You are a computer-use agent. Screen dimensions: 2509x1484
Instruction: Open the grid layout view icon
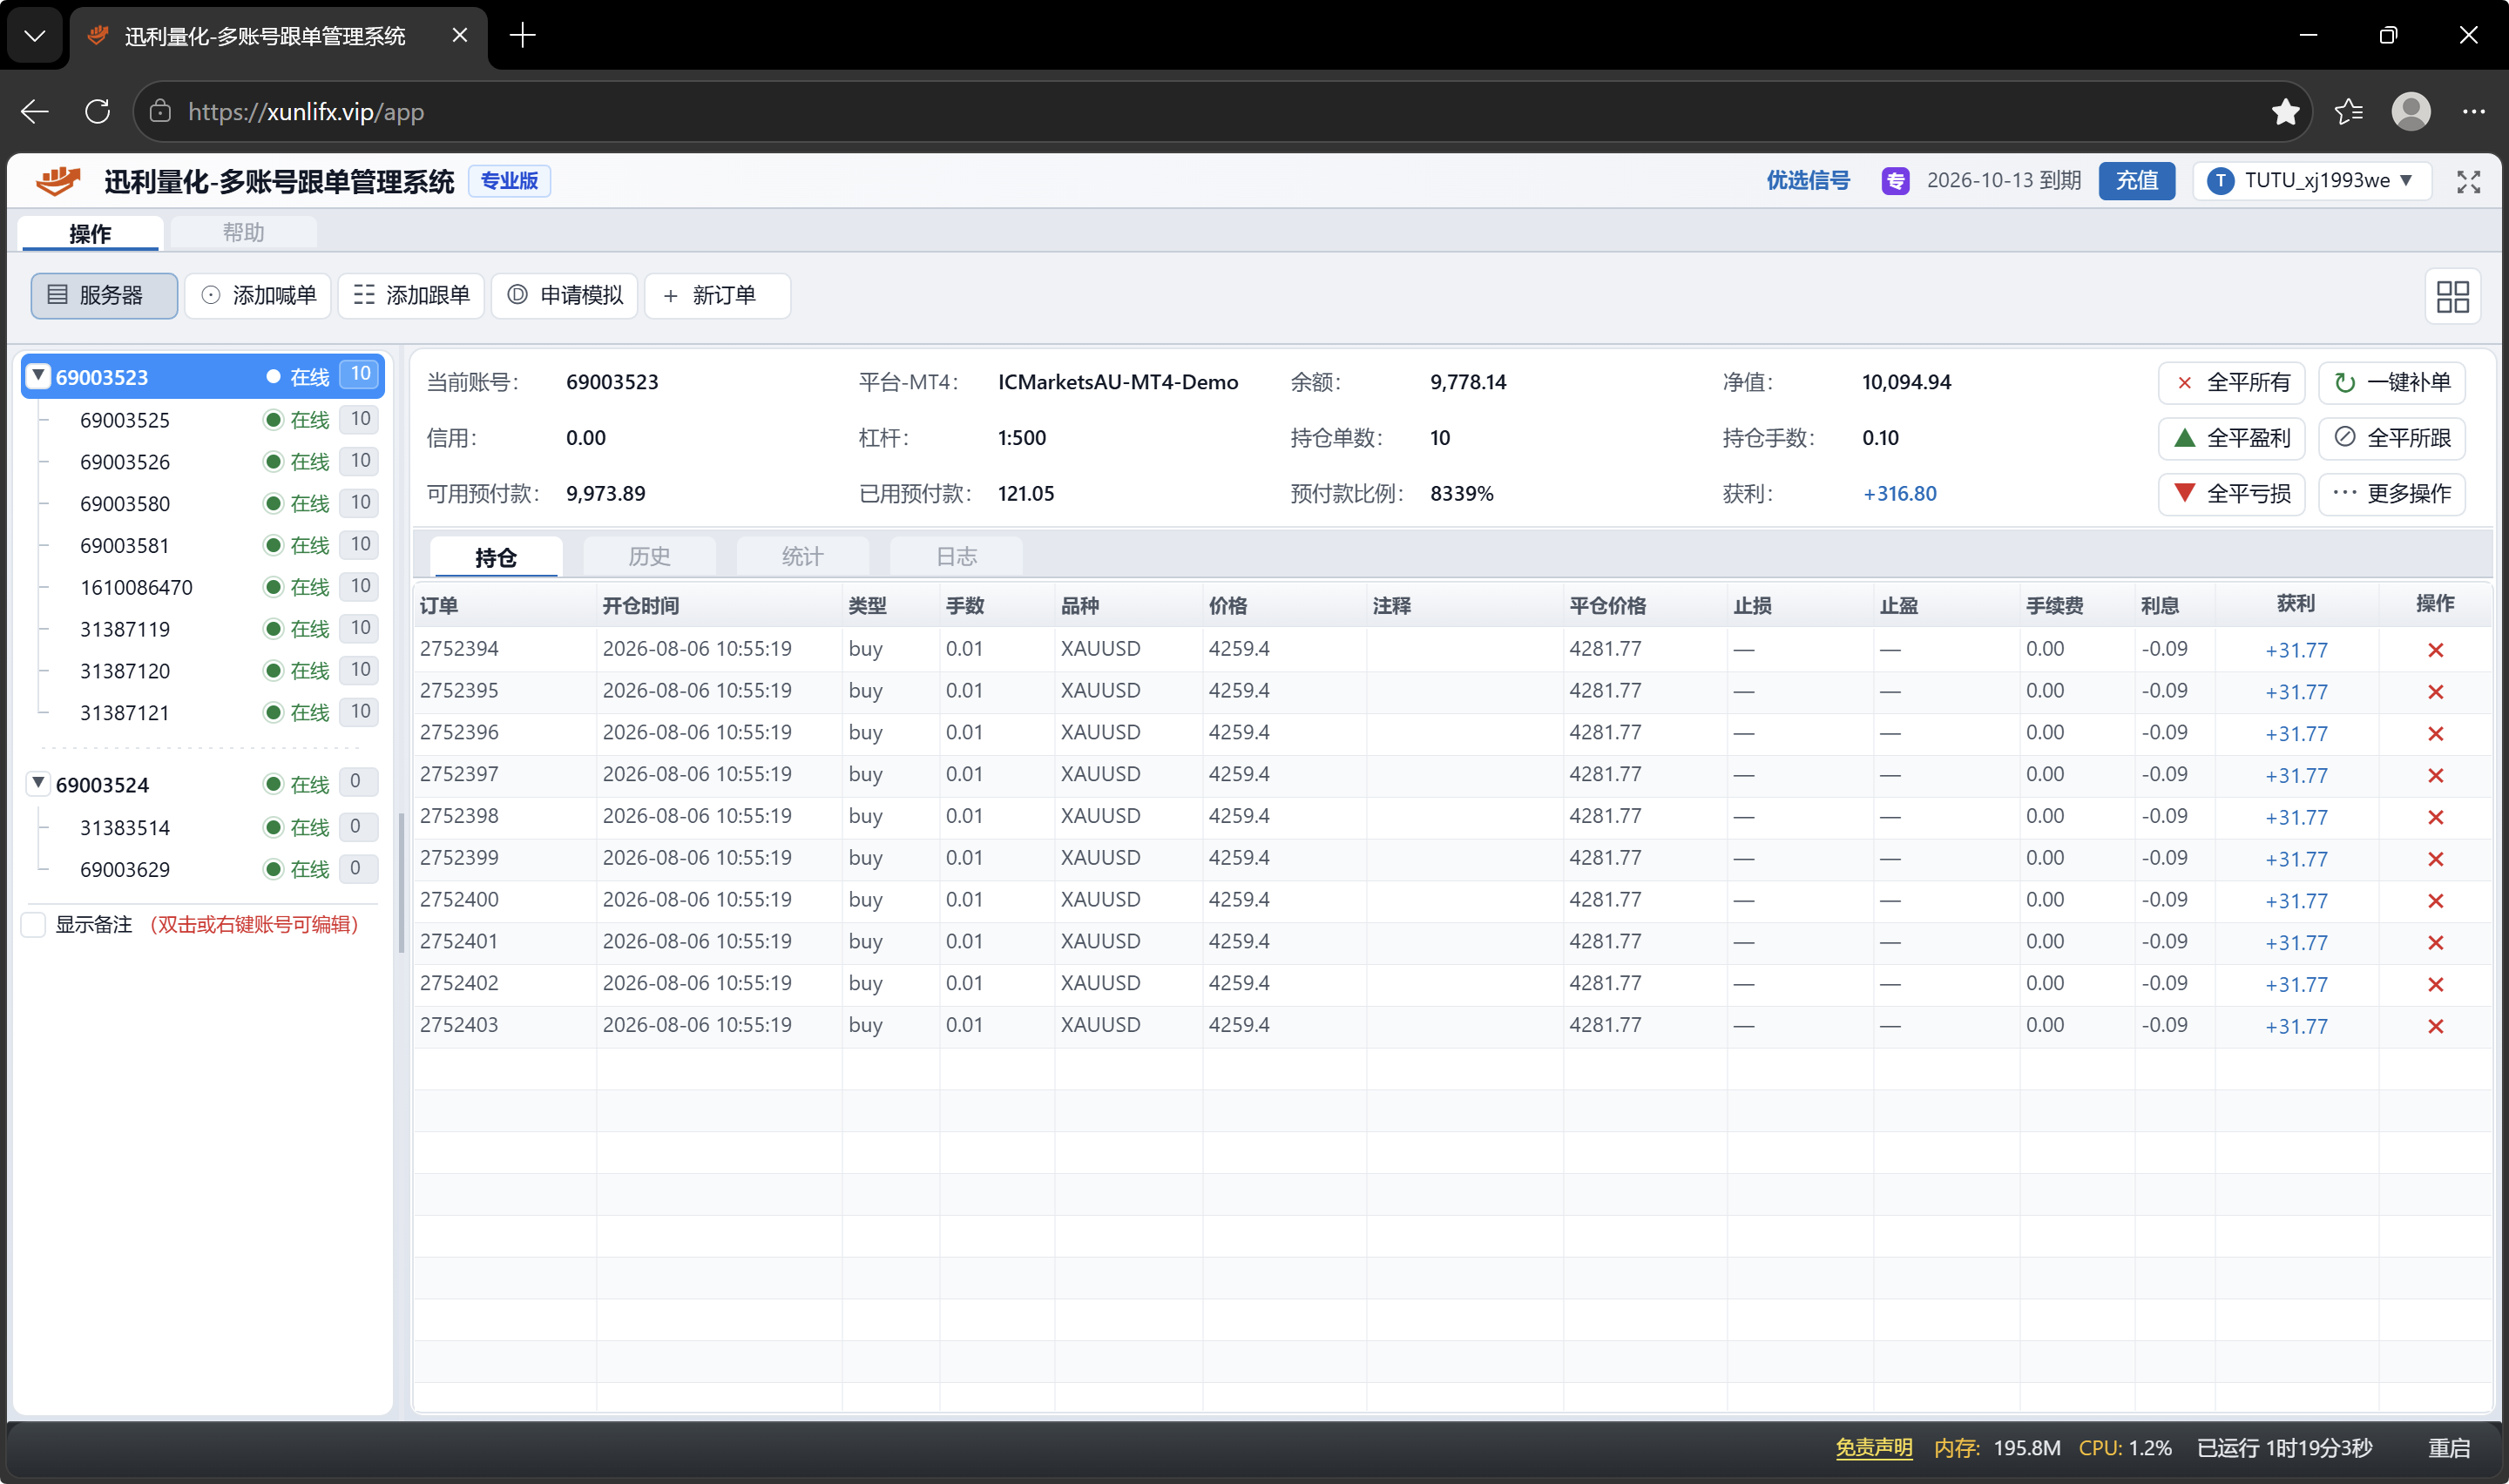pyautogui.click(x=2452, y=296)
